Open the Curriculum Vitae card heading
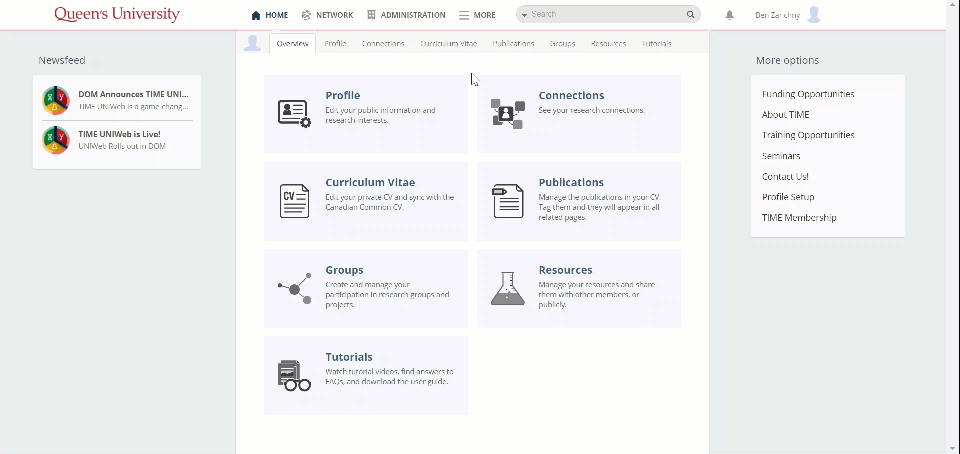 point(370,182)
